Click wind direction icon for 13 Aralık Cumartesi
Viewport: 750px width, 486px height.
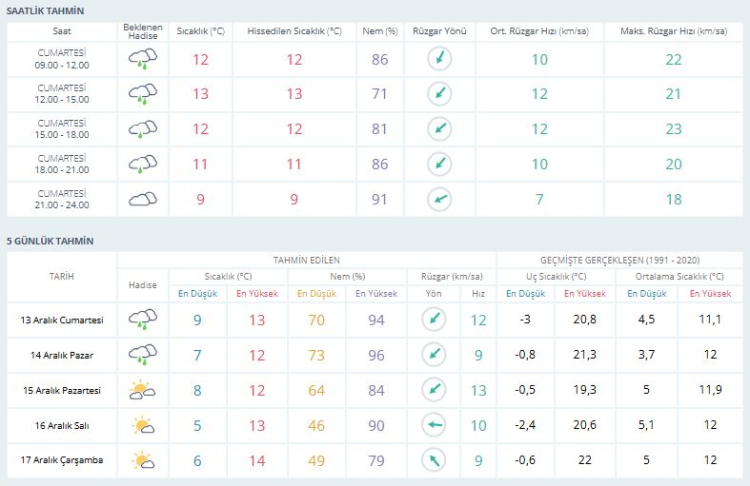[433, 320]
